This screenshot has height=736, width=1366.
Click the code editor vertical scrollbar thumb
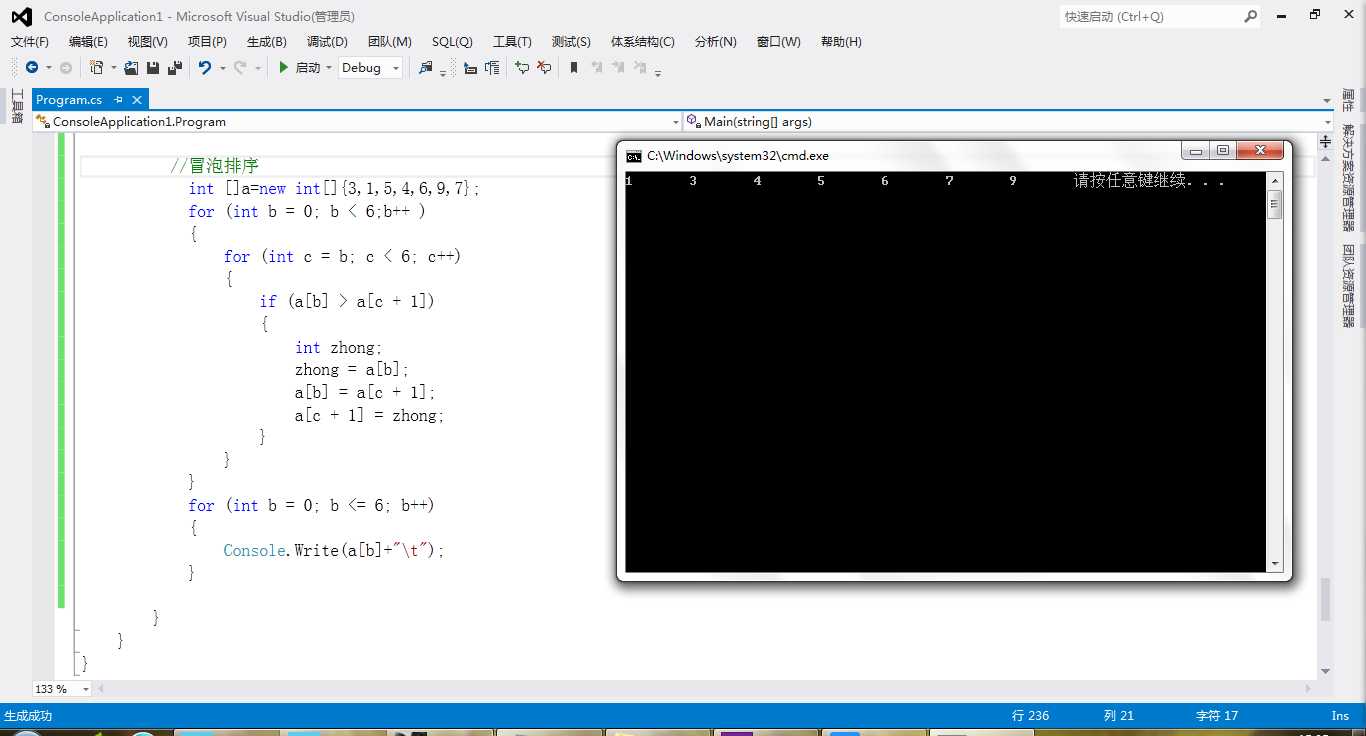[1326, 599]
